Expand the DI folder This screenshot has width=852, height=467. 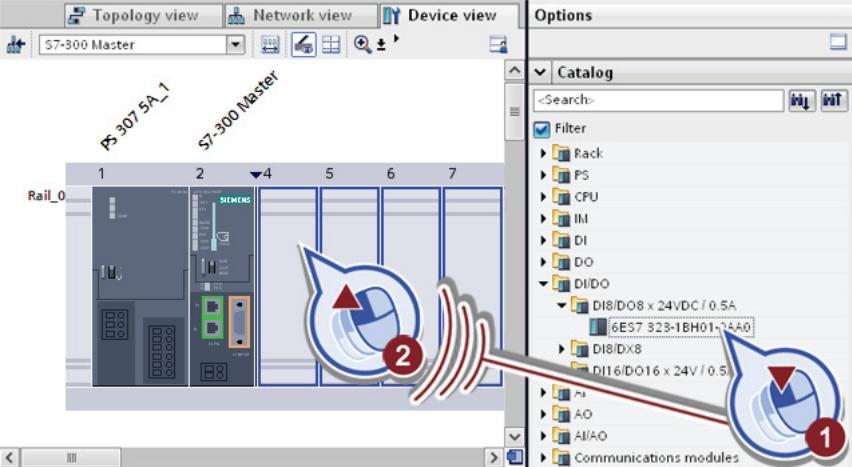543,240
